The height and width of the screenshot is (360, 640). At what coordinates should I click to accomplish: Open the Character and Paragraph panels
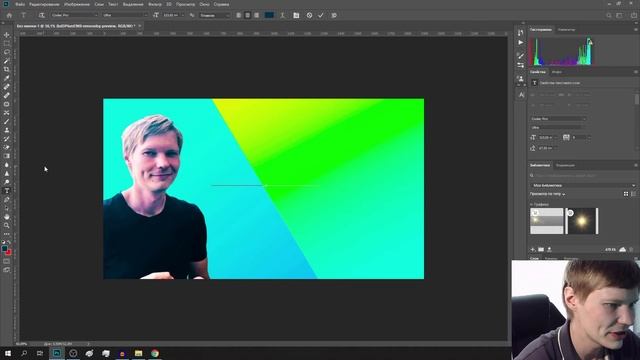296,15
